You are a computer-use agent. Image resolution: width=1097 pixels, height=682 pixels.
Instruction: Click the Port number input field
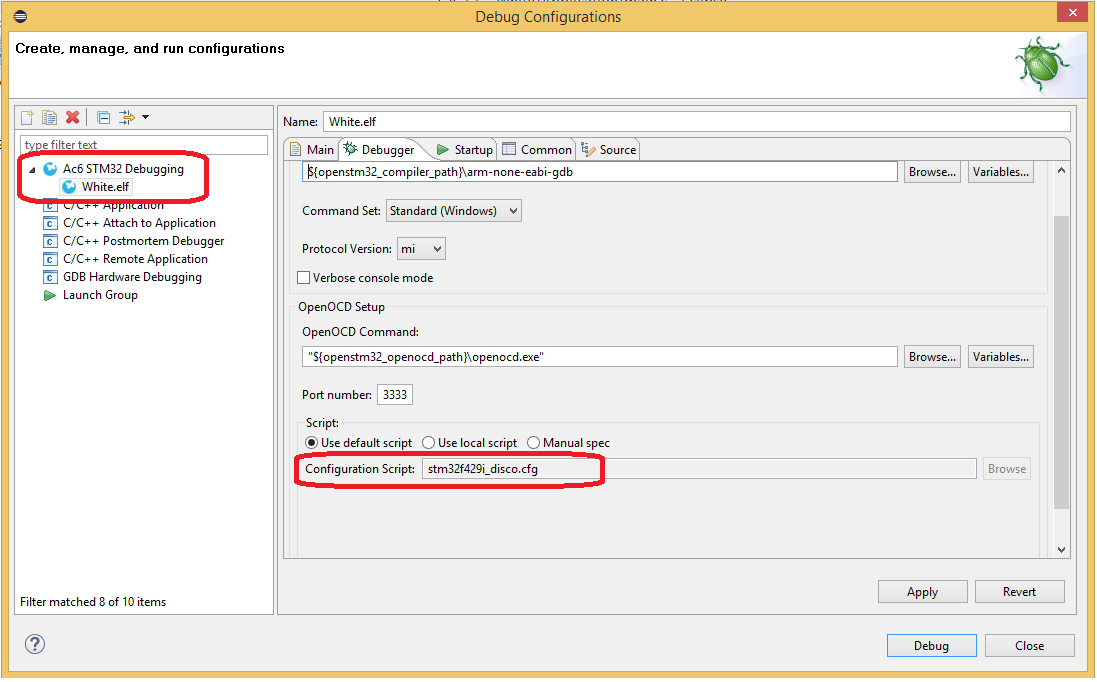pos(394,395)
